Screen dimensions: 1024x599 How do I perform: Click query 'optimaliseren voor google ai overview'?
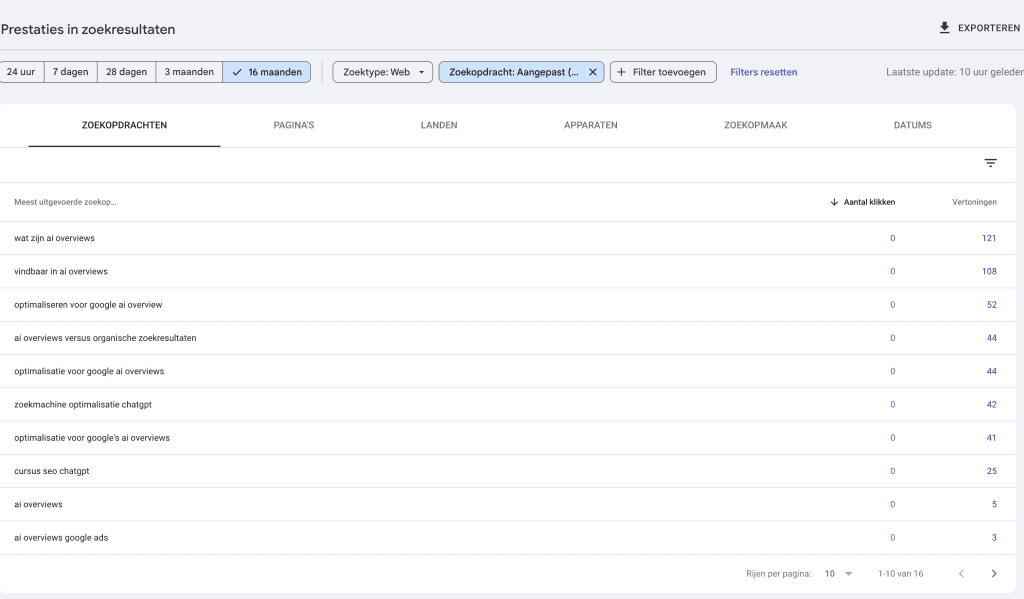(x=88, y=305)
